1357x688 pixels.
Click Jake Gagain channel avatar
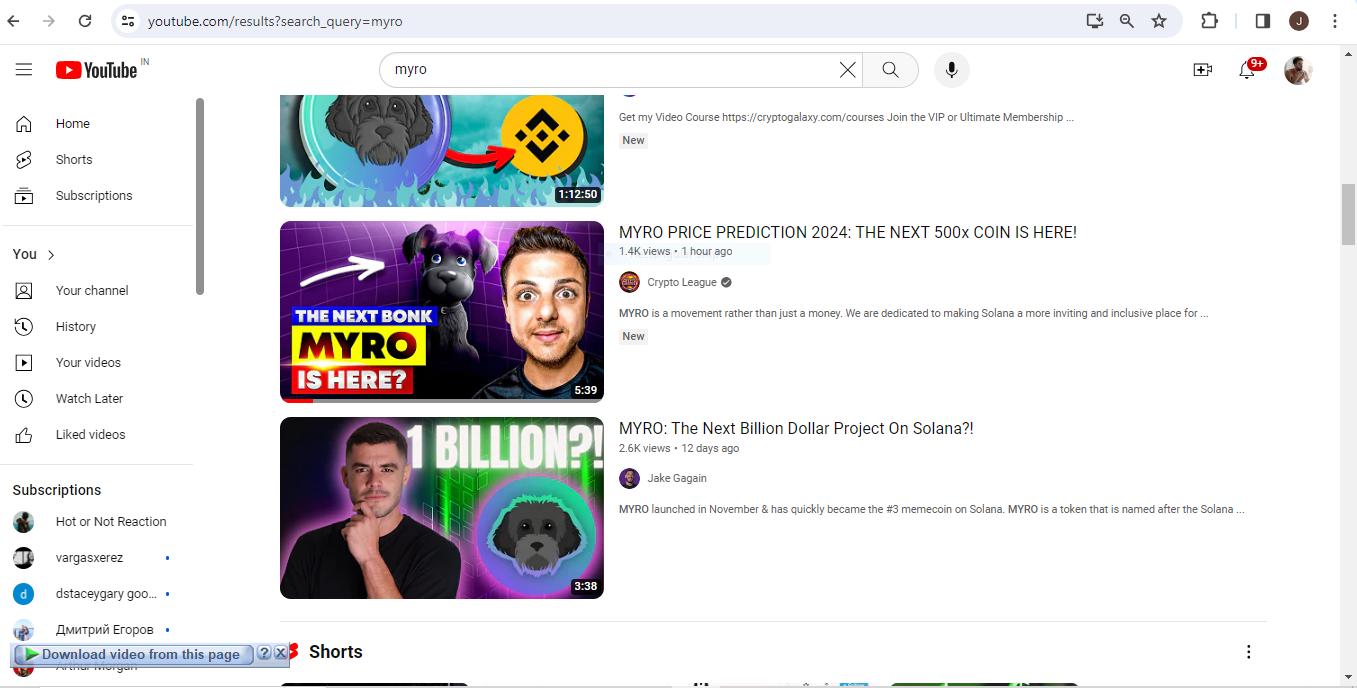click(629, 478)
